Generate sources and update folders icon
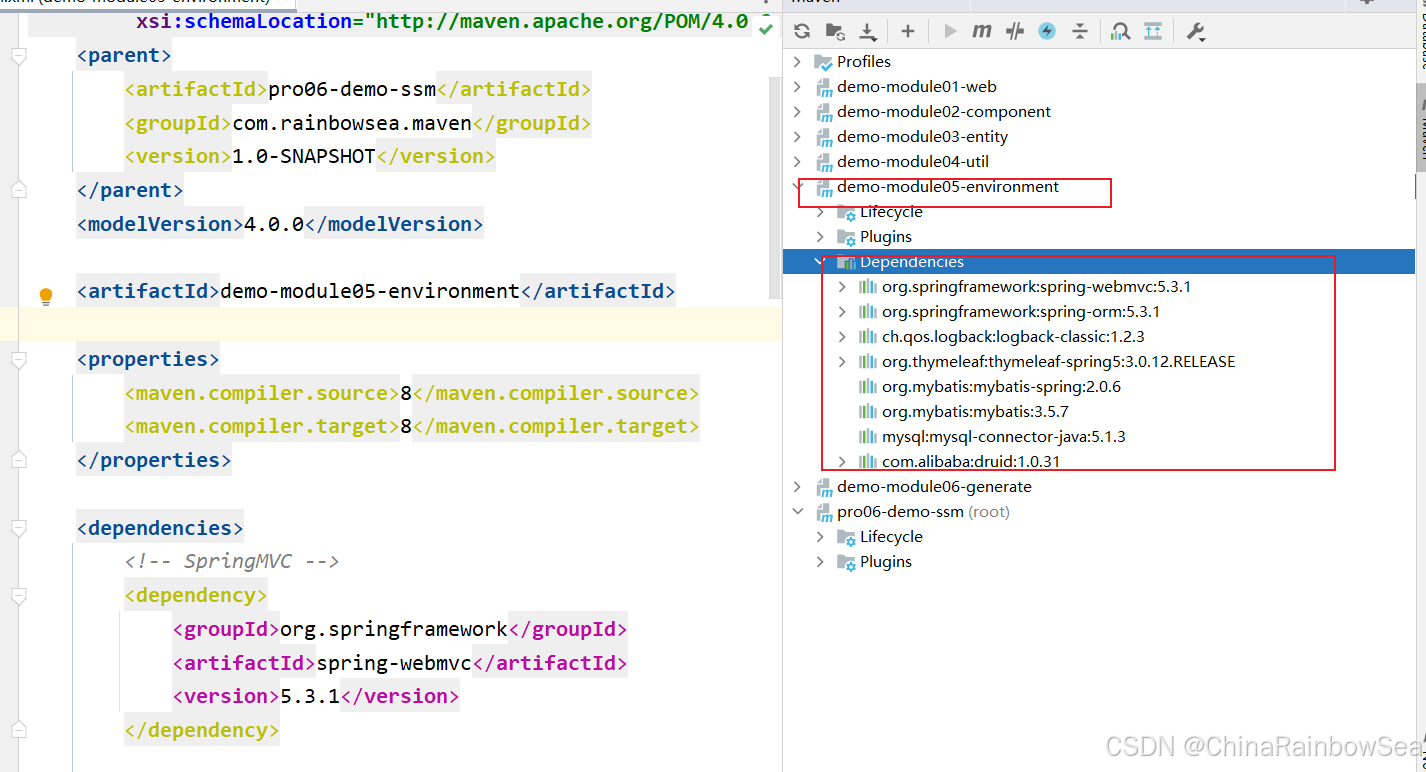Screen dimensions: 1426x772 click(835, 31)
